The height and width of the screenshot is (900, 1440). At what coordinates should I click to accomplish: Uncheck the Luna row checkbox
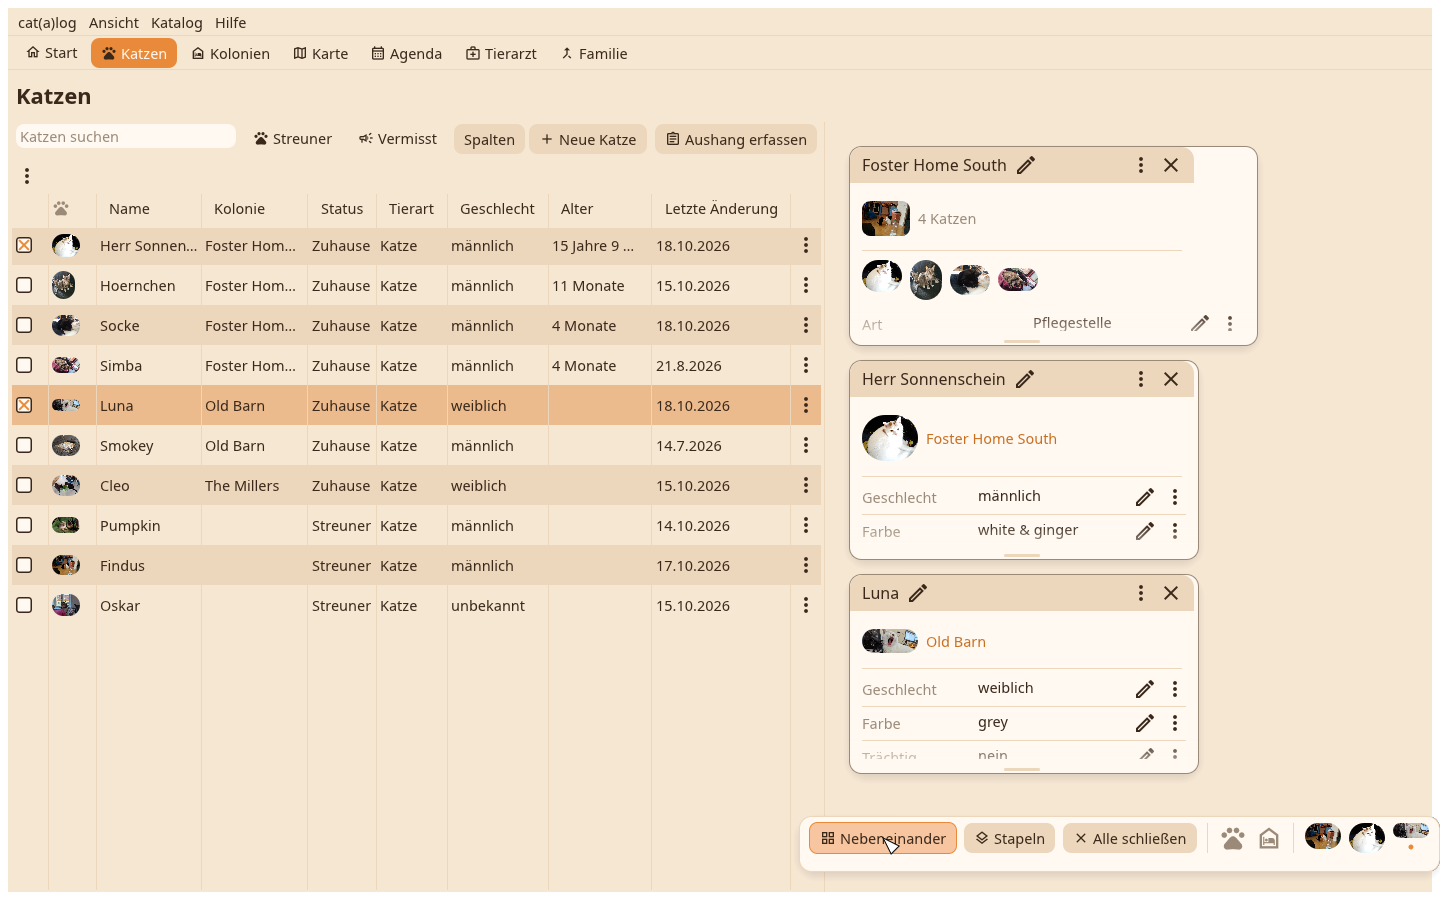[x=24, y=405]
